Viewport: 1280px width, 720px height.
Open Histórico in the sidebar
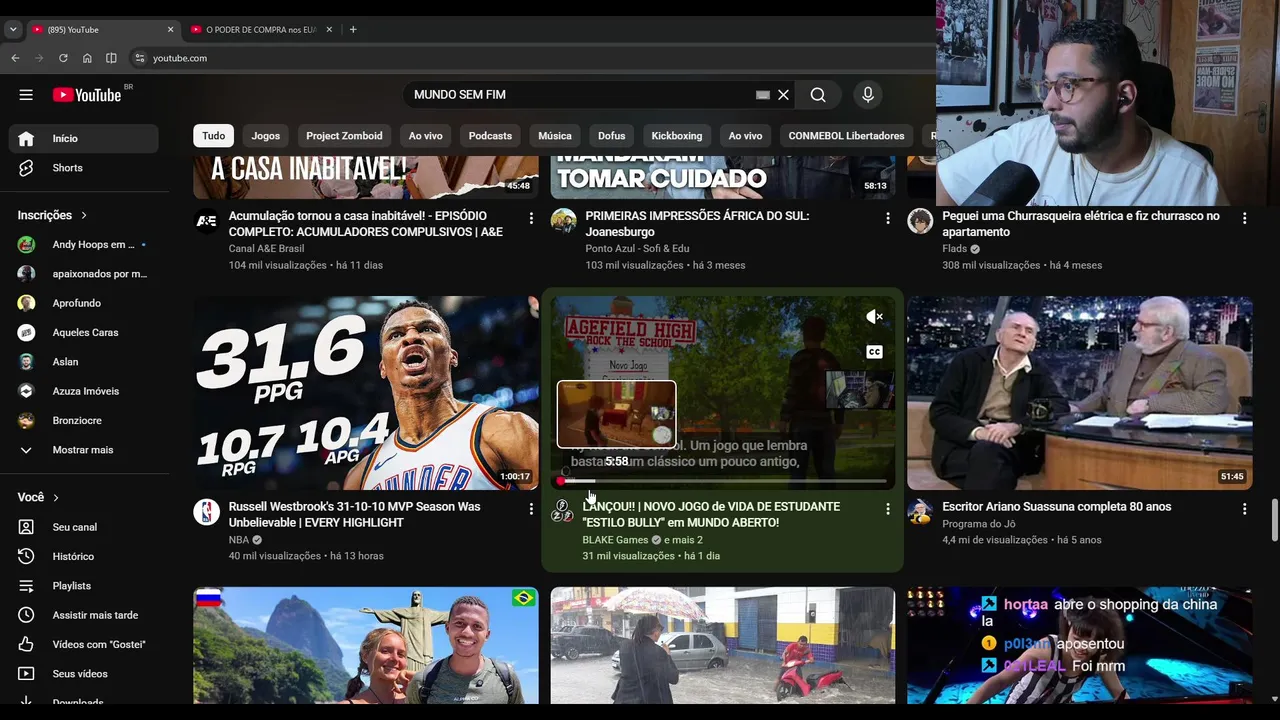pyautogui.click(x=83, y=556)
